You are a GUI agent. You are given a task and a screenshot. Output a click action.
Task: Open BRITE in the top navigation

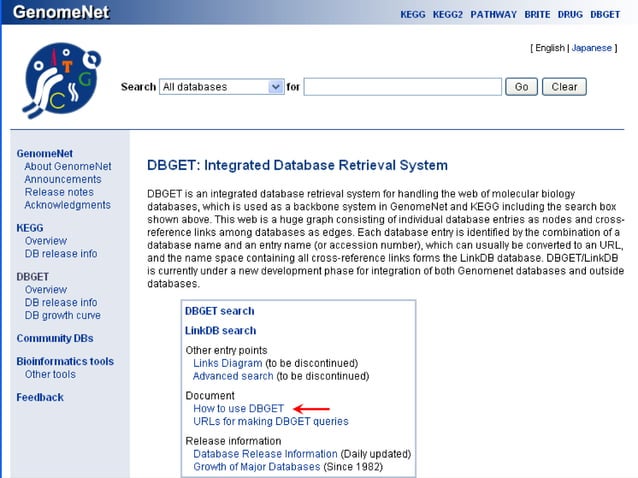pos(537,15)
